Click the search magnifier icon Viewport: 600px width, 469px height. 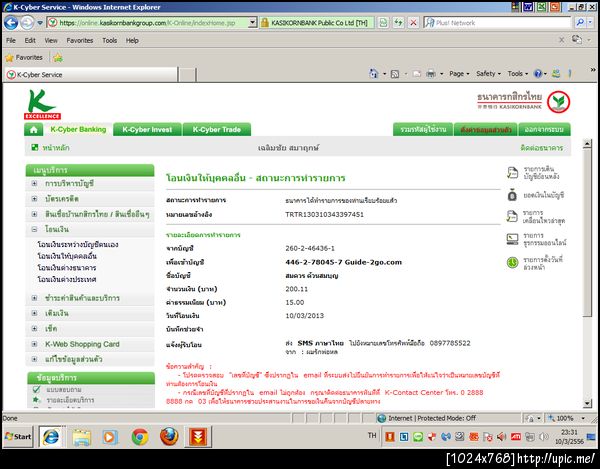pos(580,23)
